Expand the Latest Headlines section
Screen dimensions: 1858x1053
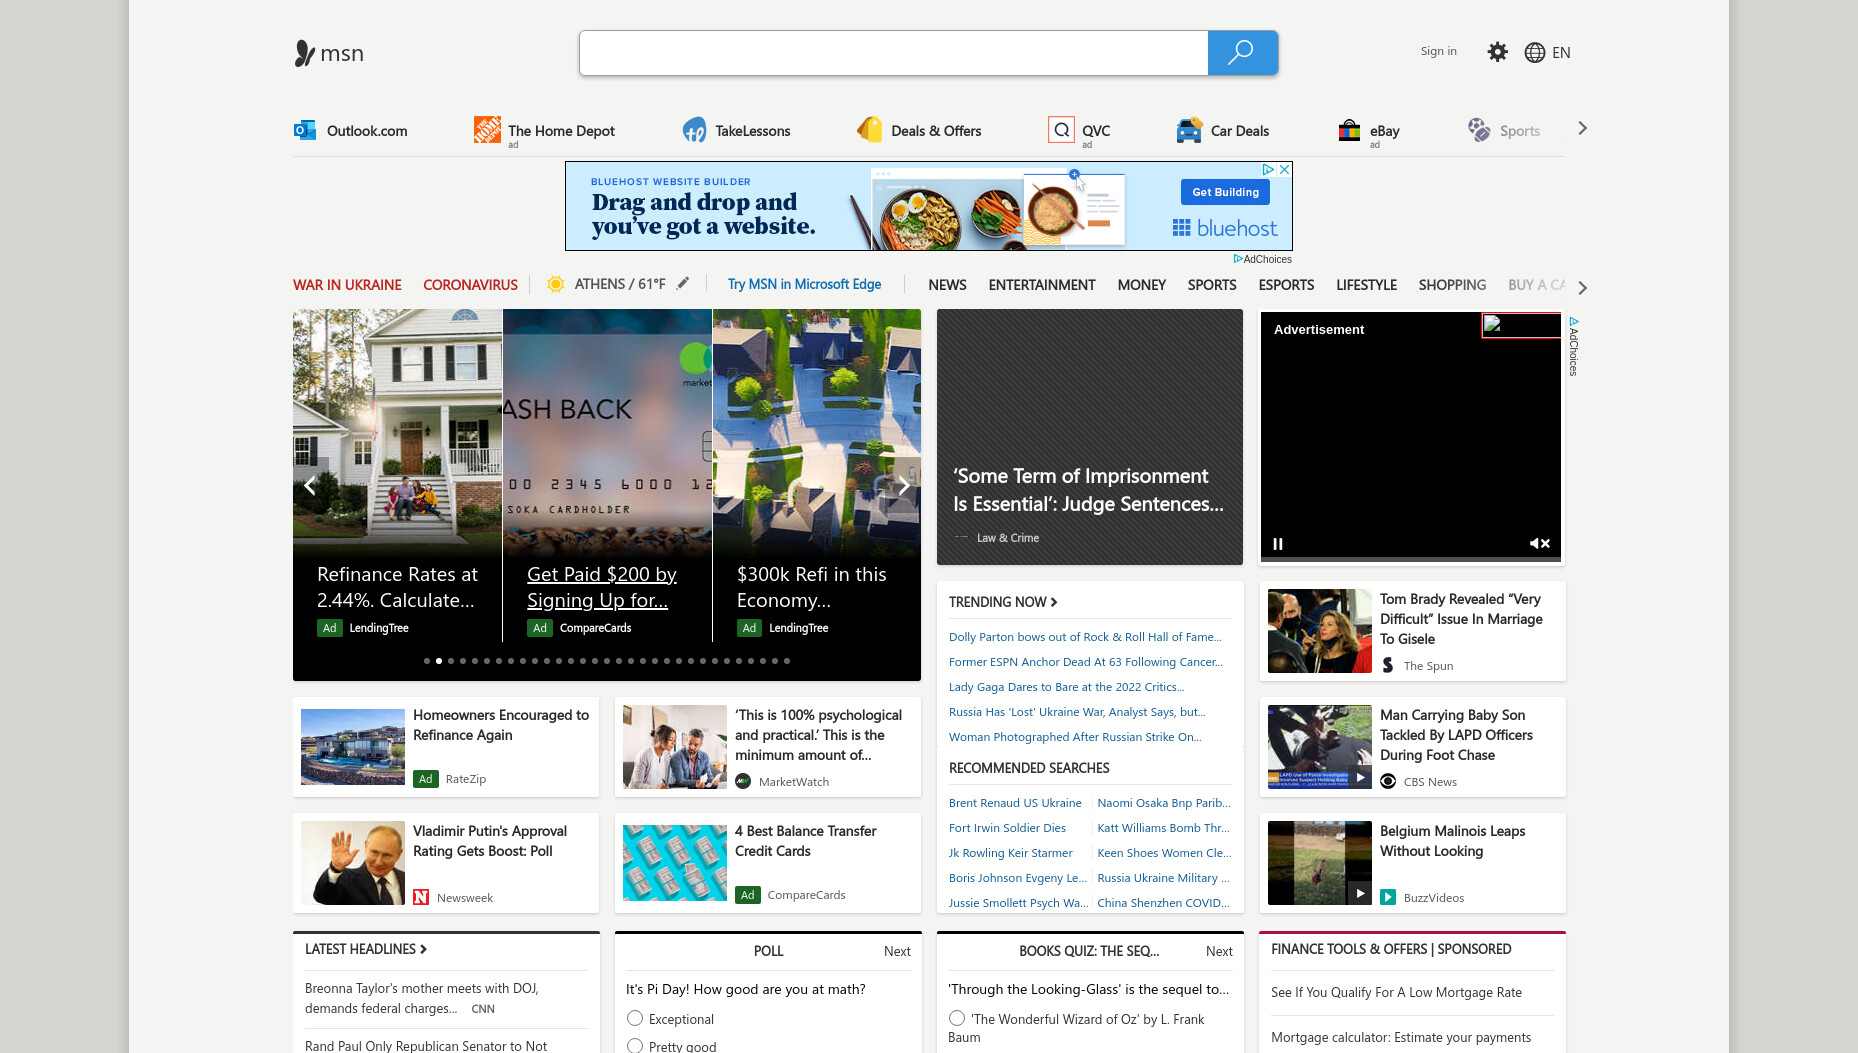pyautogui.click(x=366, y=949)
